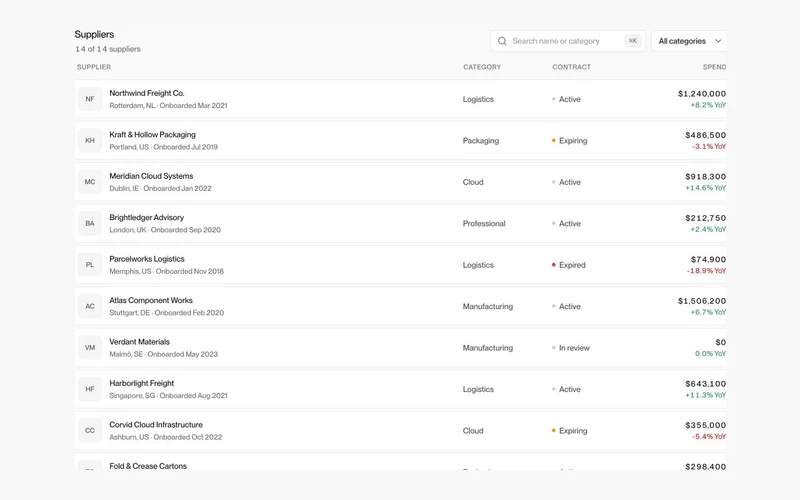Click Manufacturing category for Verdant Materials

pyautogui.click(x=488, y=347)
